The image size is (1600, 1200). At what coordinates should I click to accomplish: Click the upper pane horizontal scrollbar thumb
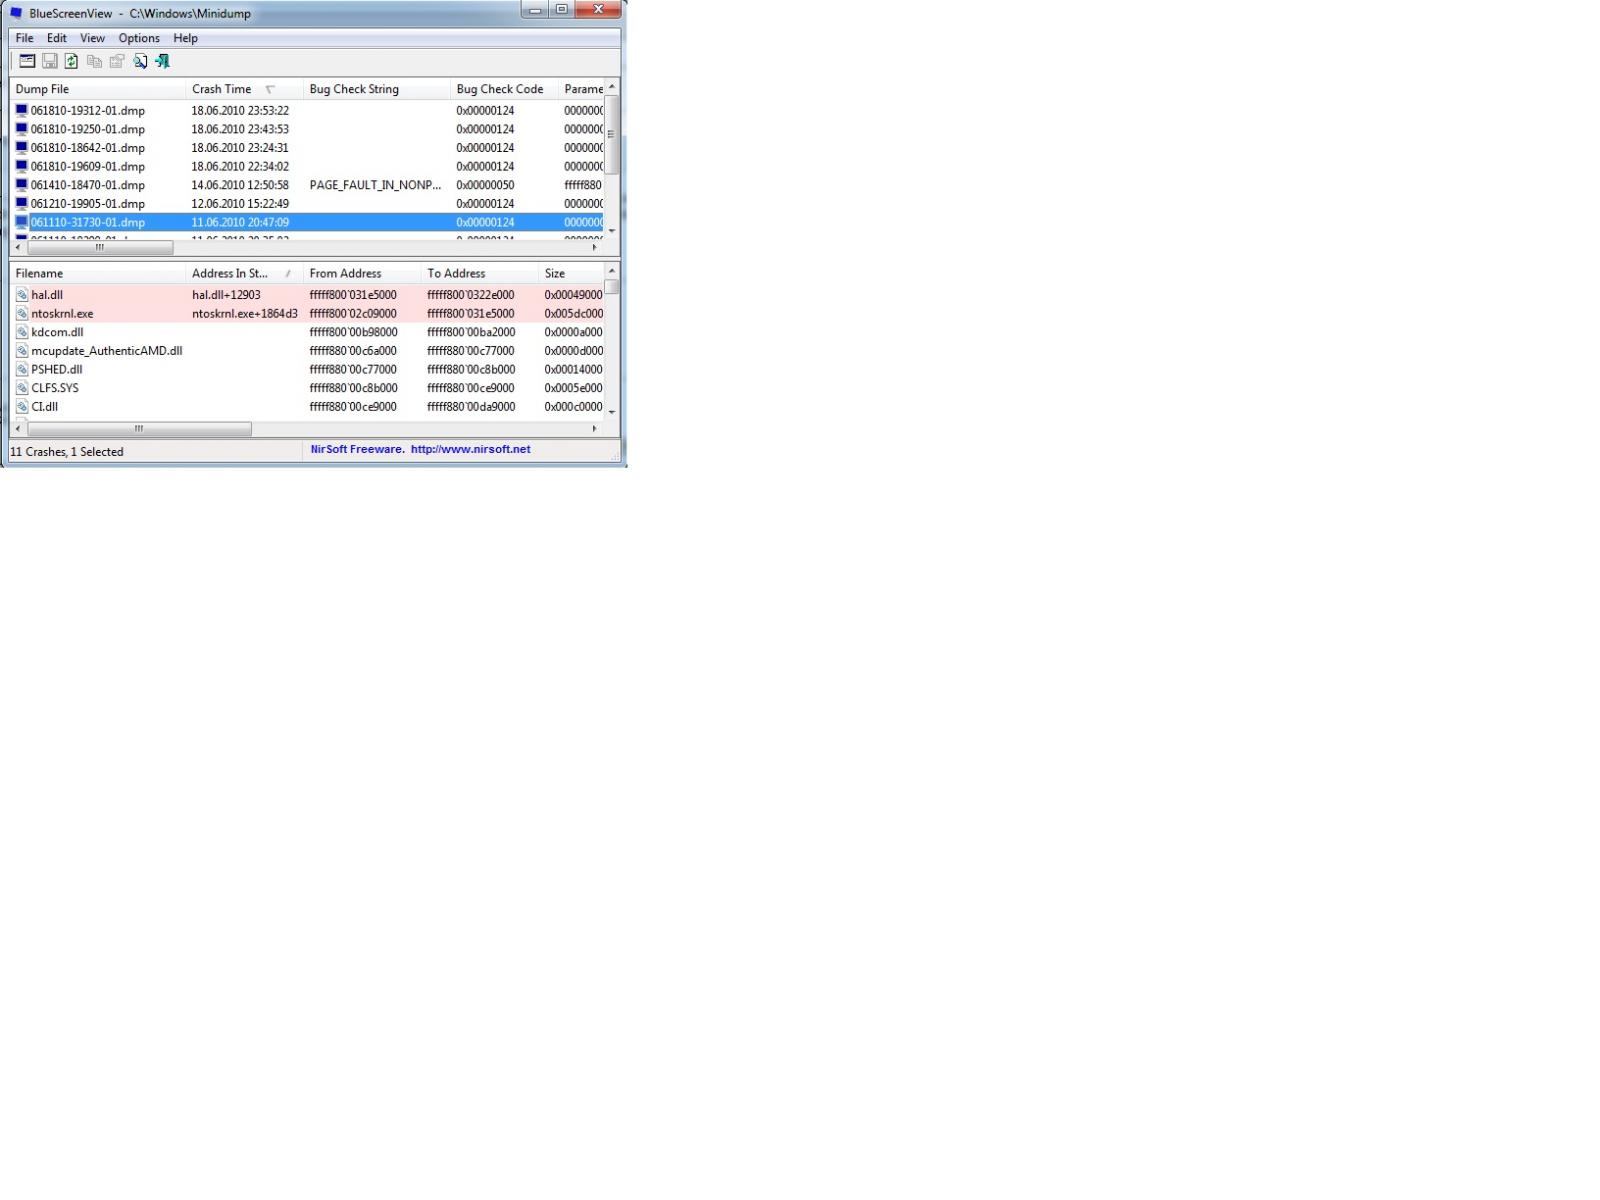pos(100,247)
